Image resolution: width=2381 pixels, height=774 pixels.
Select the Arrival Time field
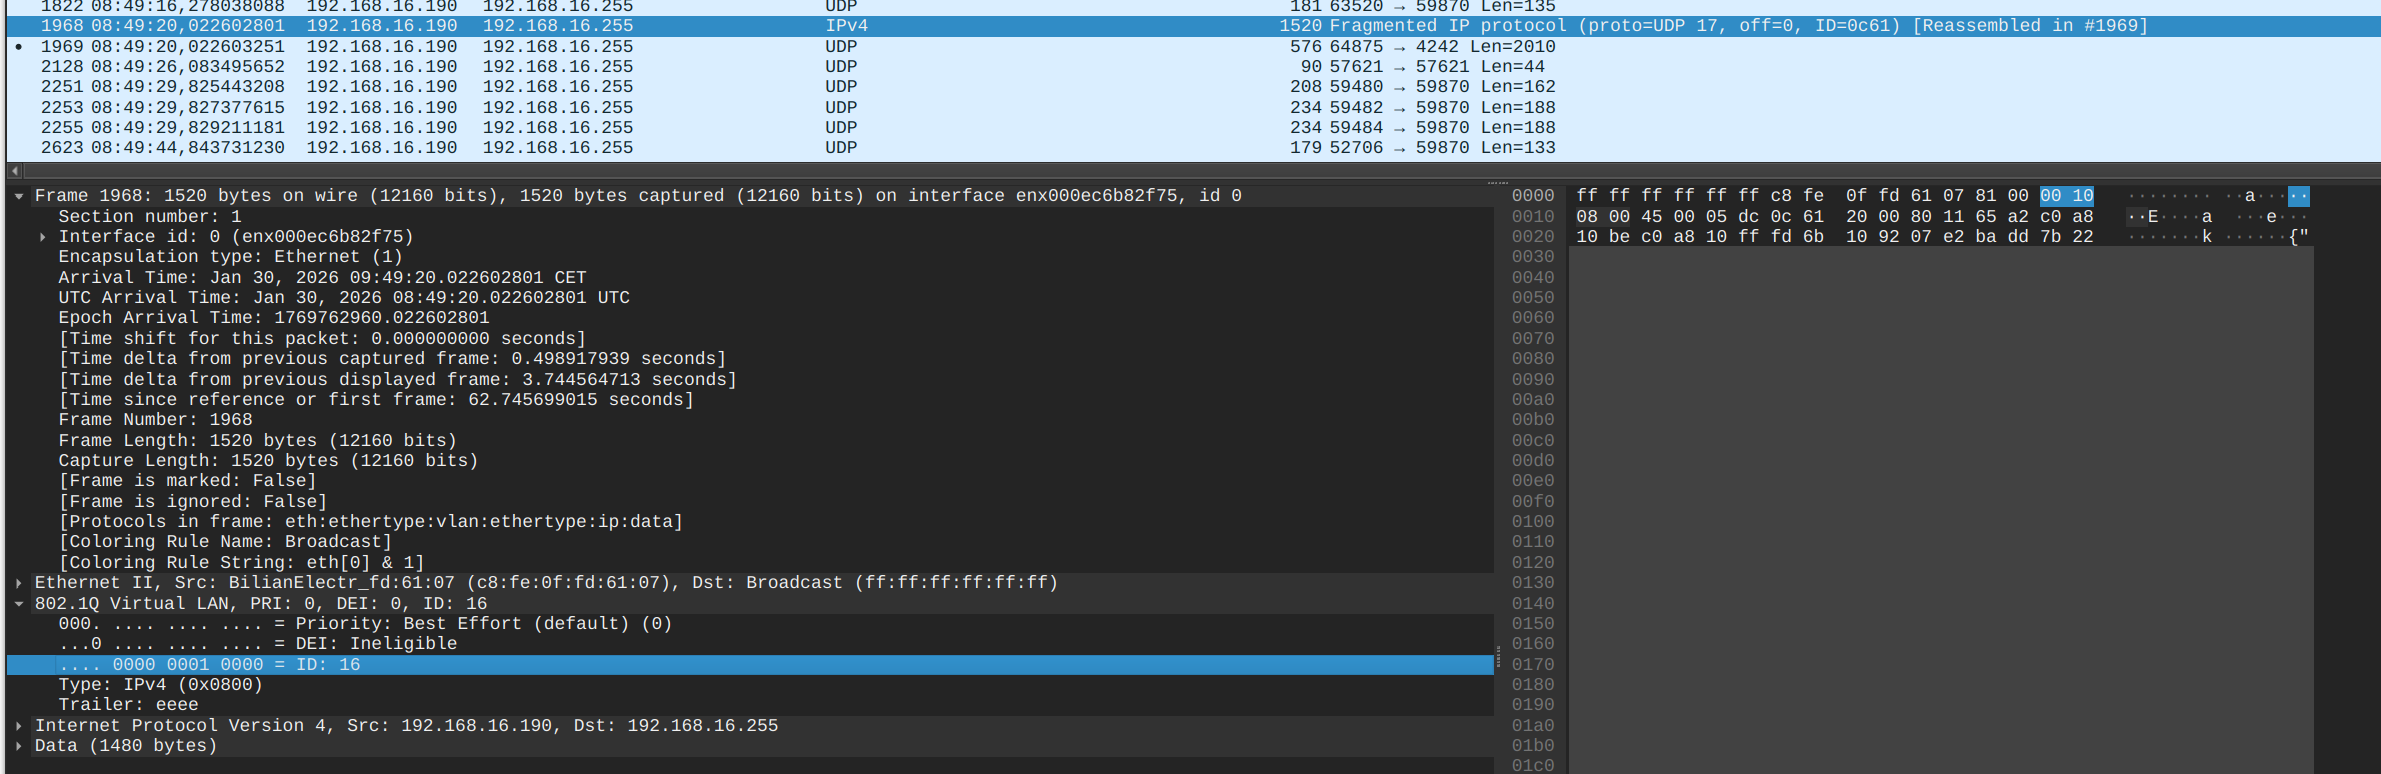[x=322, y=278]
